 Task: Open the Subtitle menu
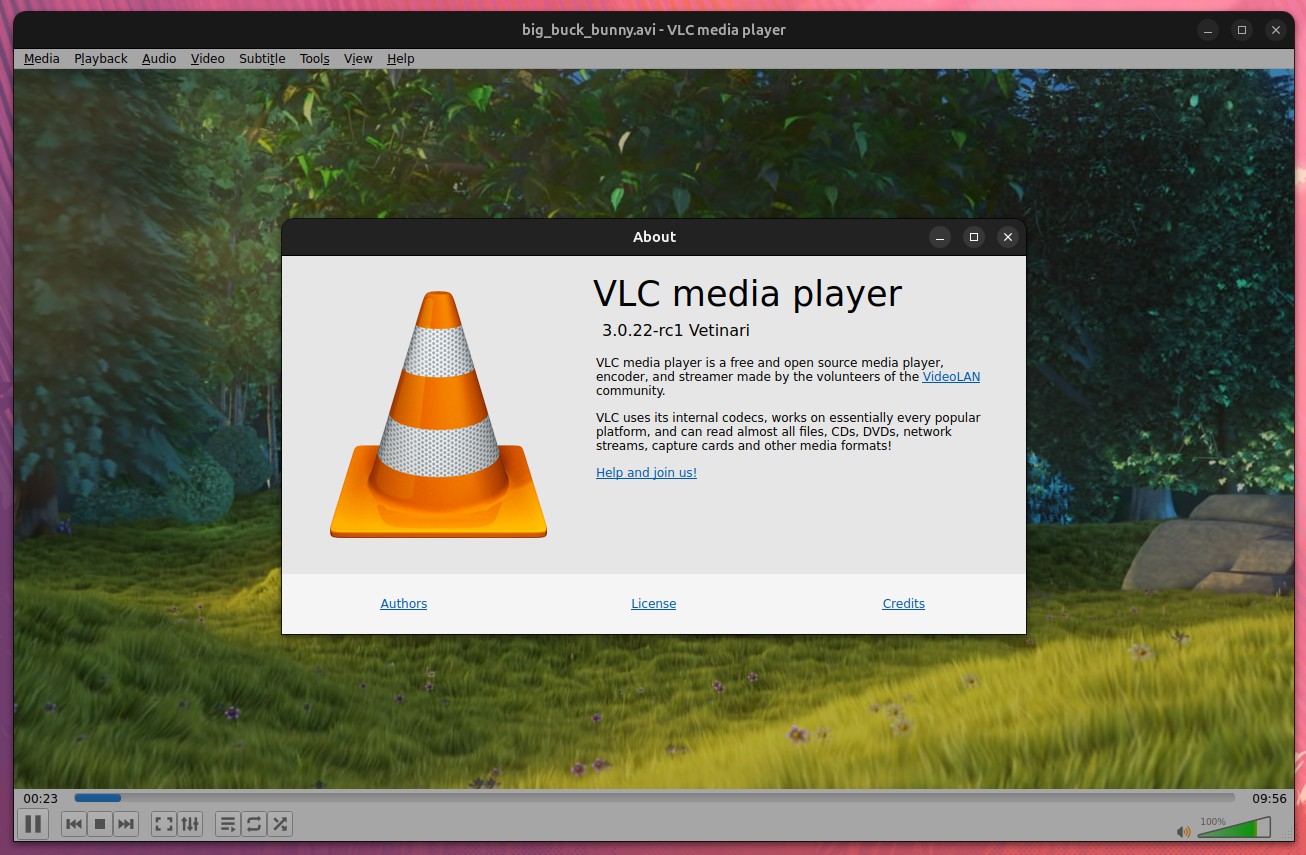point(262,58)
